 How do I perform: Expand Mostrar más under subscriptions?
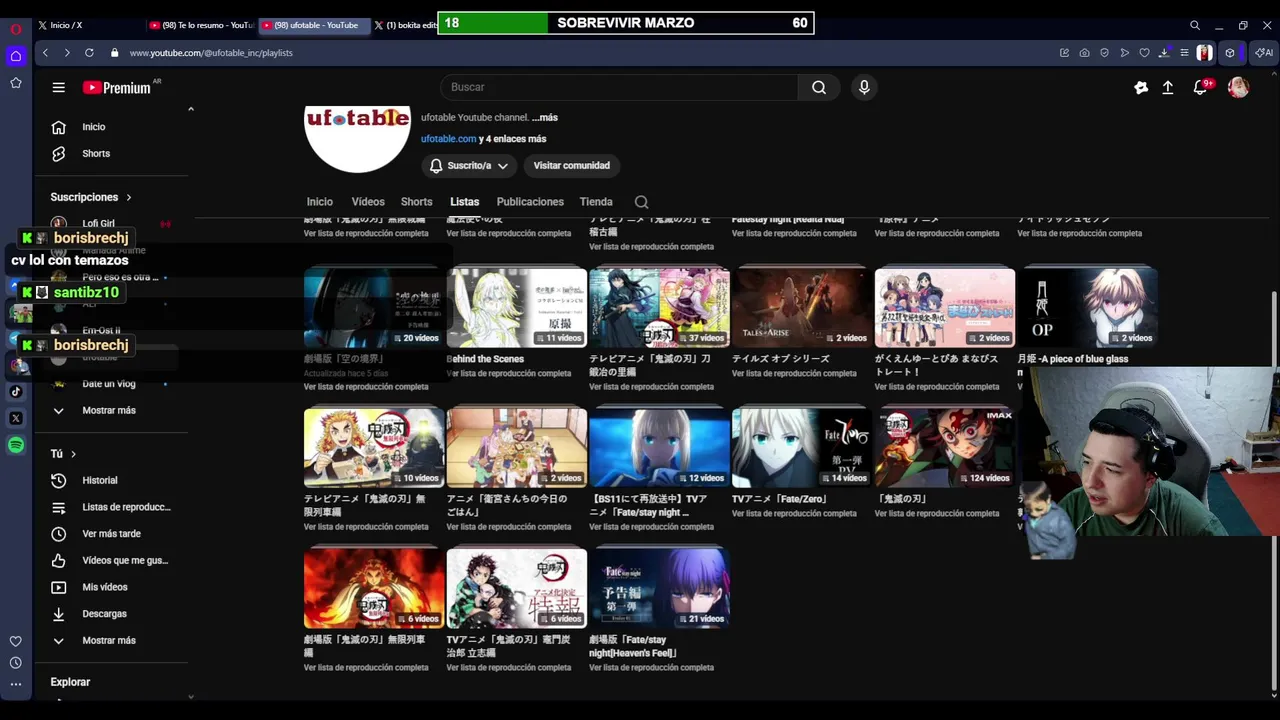point(109,410)
